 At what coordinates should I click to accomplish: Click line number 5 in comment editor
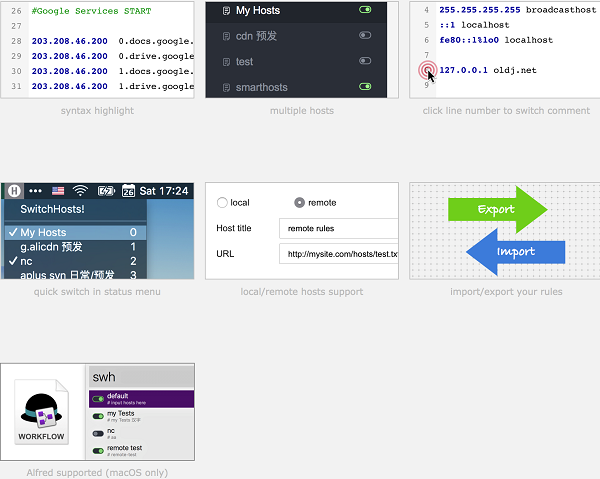coord(426,25)
